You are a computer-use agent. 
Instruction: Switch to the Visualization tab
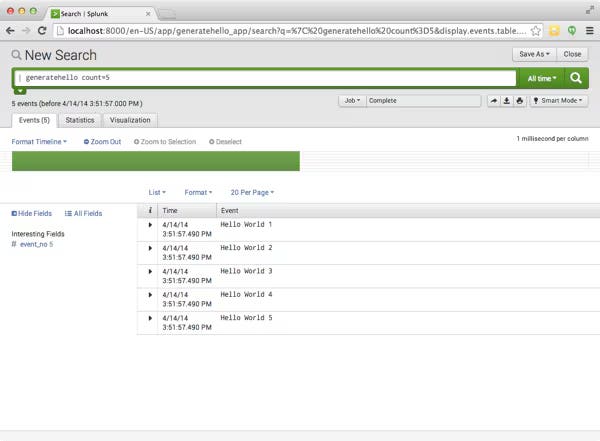130,120
